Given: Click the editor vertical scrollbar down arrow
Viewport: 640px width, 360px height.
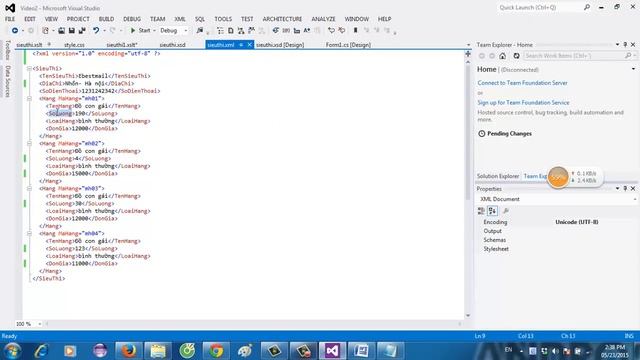Looking at the screenshot, I should click(x=468, y=316).
